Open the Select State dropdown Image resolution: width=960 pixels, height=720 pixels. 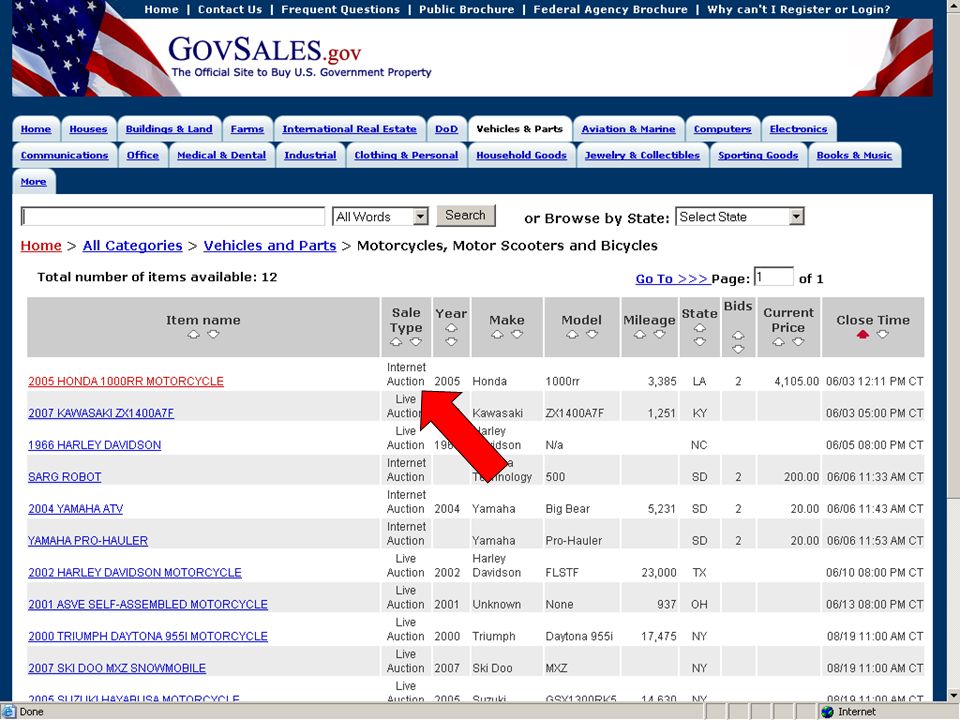[740, 216]
